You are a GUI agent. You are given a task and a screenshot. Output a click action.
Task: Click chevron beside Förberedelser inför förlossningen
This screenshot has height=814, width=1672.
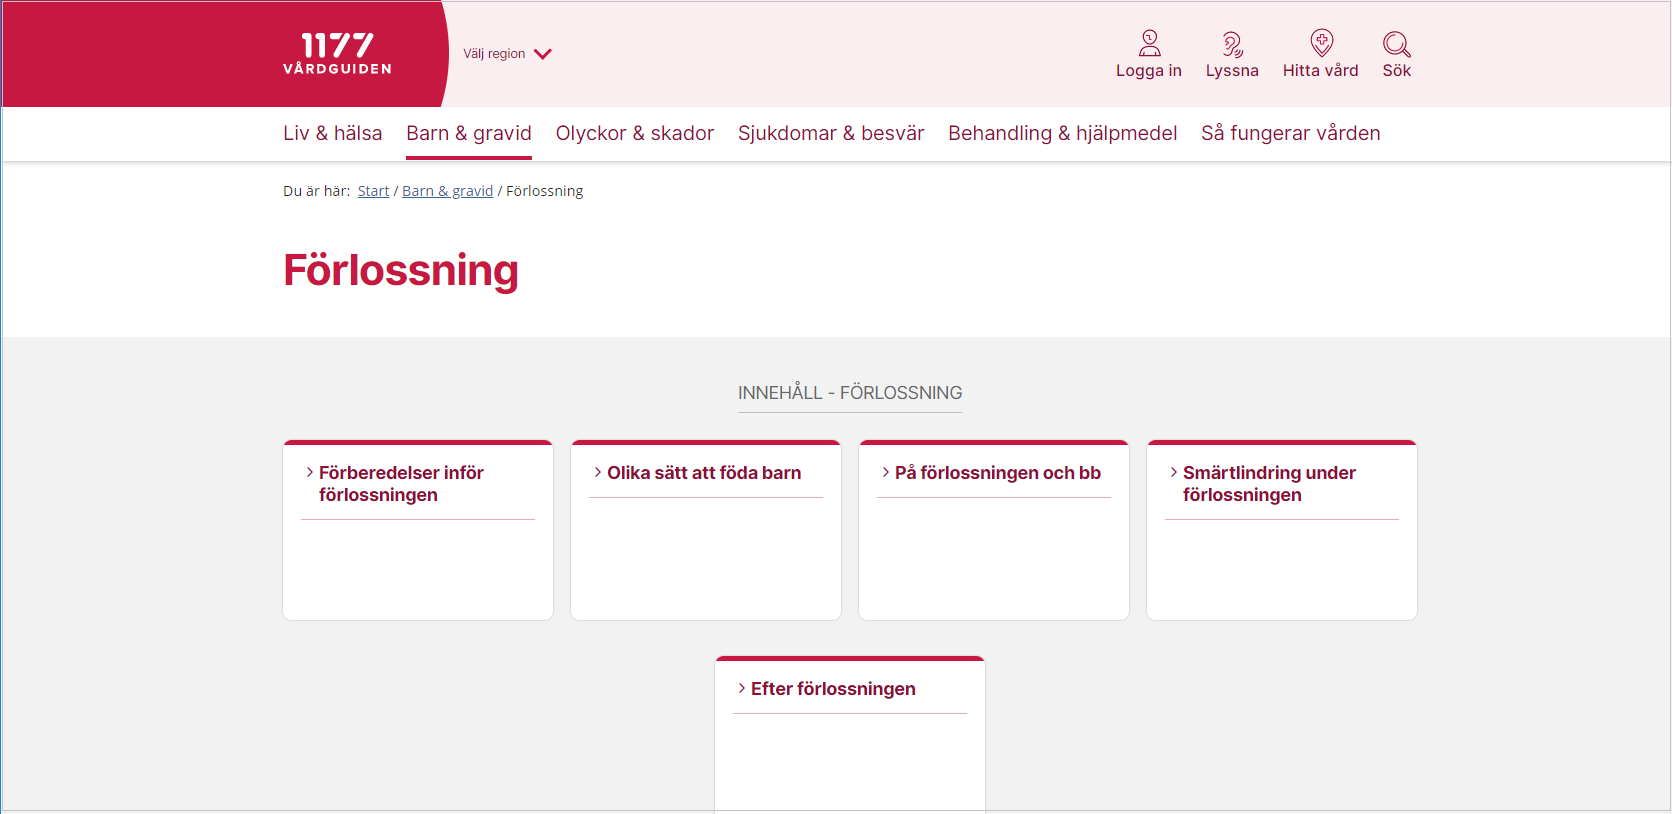tap(310, 472)
